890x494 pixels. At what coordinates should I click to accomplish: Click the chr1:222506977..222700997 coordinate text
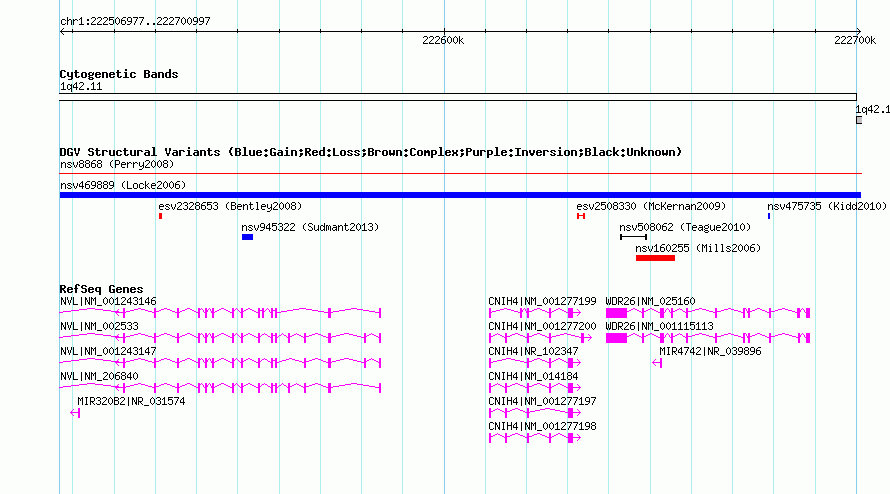pos(135,21)
